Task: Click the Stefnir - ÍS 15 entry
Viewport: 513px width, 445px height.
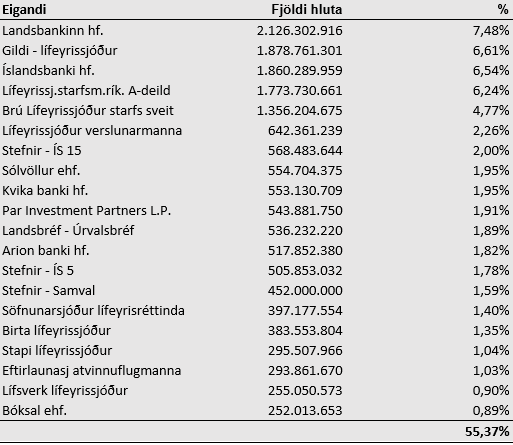Action: pos(42,150)
